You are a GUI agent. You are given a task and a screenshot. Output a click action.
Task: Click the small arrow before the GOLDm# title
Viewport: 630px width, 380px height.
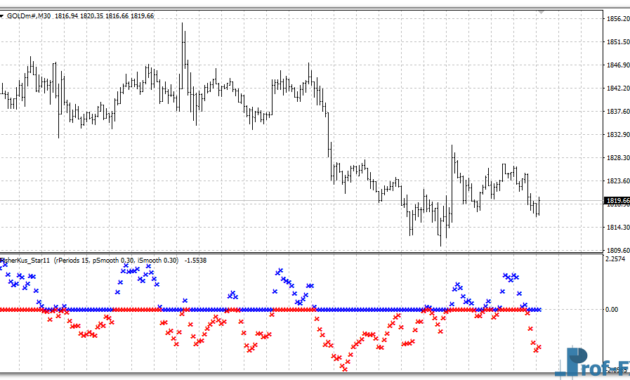(2, 16)
